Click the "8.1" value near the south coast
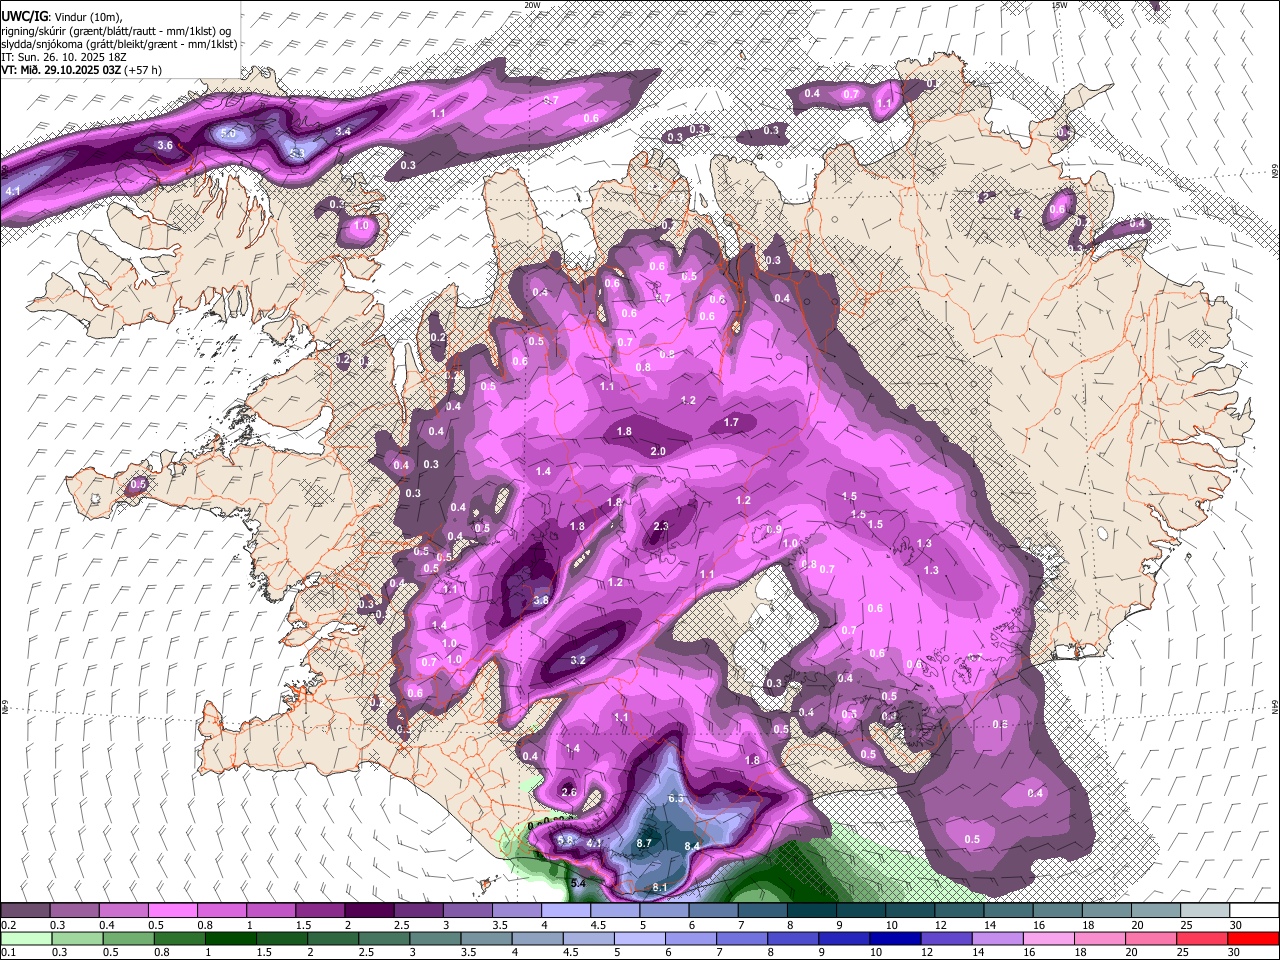The width and height of the screenshot is (1280, 960). [660, 888]
